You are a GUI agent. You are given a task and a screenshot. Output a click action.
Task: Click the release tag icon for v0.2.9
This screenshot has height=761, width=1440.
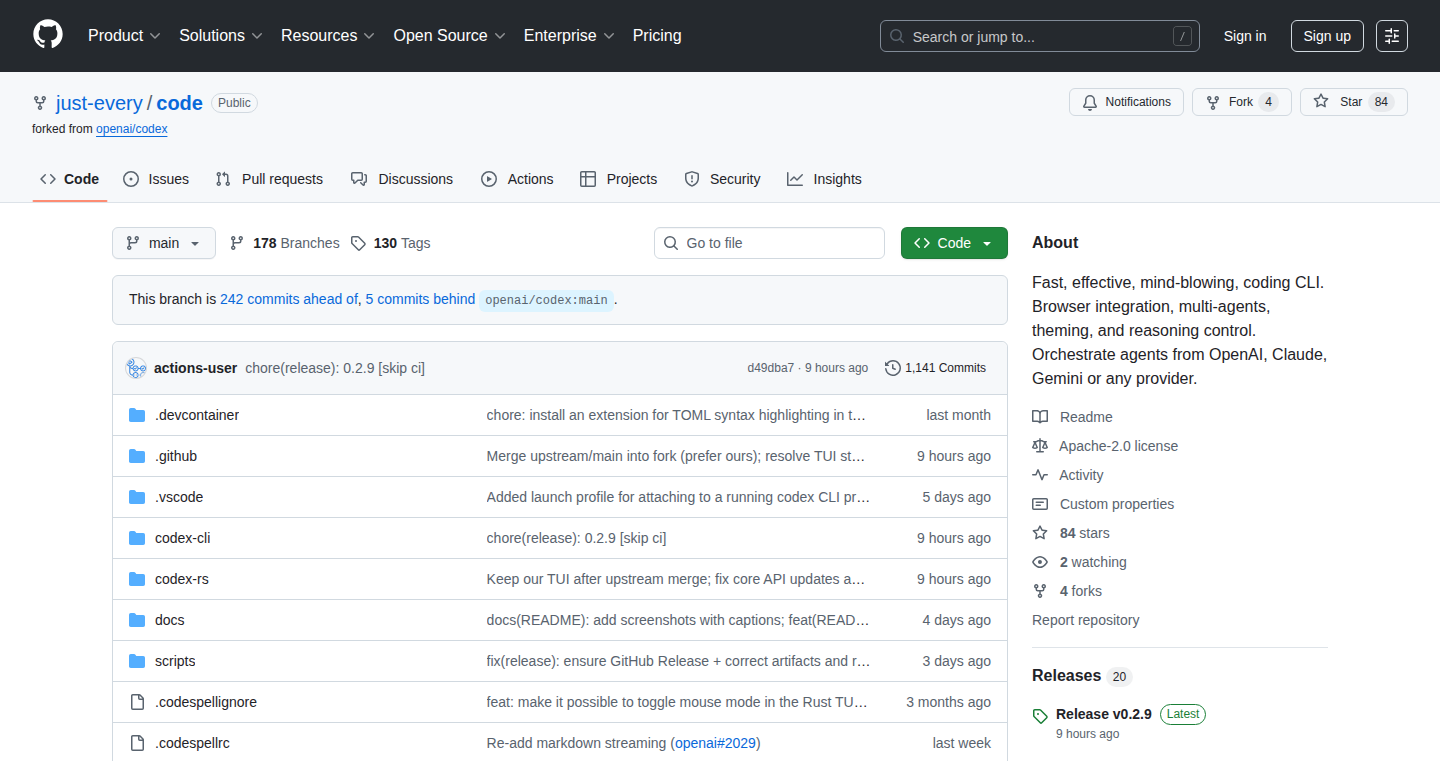pyautogui.click(x=1040, y=716)
